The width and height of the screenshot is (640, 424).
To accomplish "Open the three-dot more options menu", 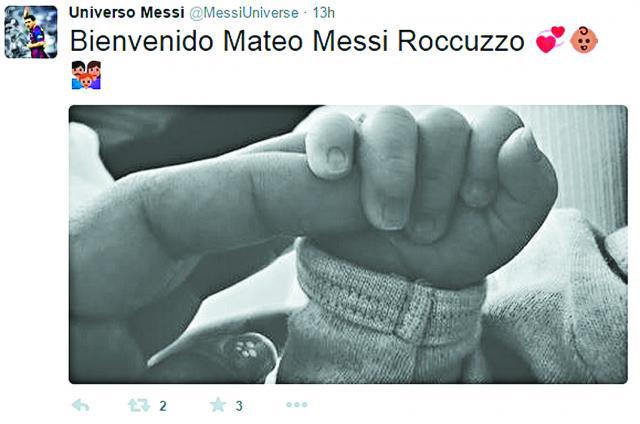I will 297,405.
